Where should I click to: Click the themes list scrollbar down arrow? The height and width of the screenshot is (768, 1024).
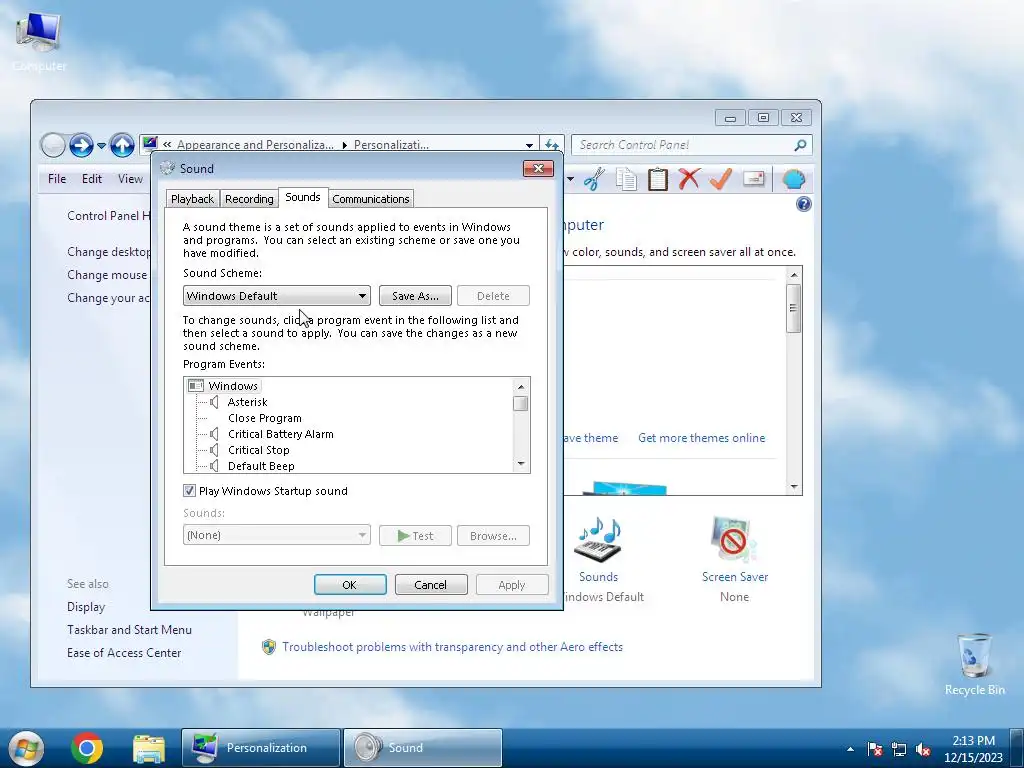point(793,487)
